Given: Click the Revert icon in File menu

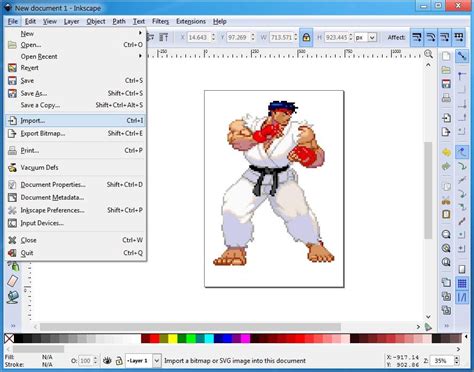Looking at the screenshot, I should (12, 68).
